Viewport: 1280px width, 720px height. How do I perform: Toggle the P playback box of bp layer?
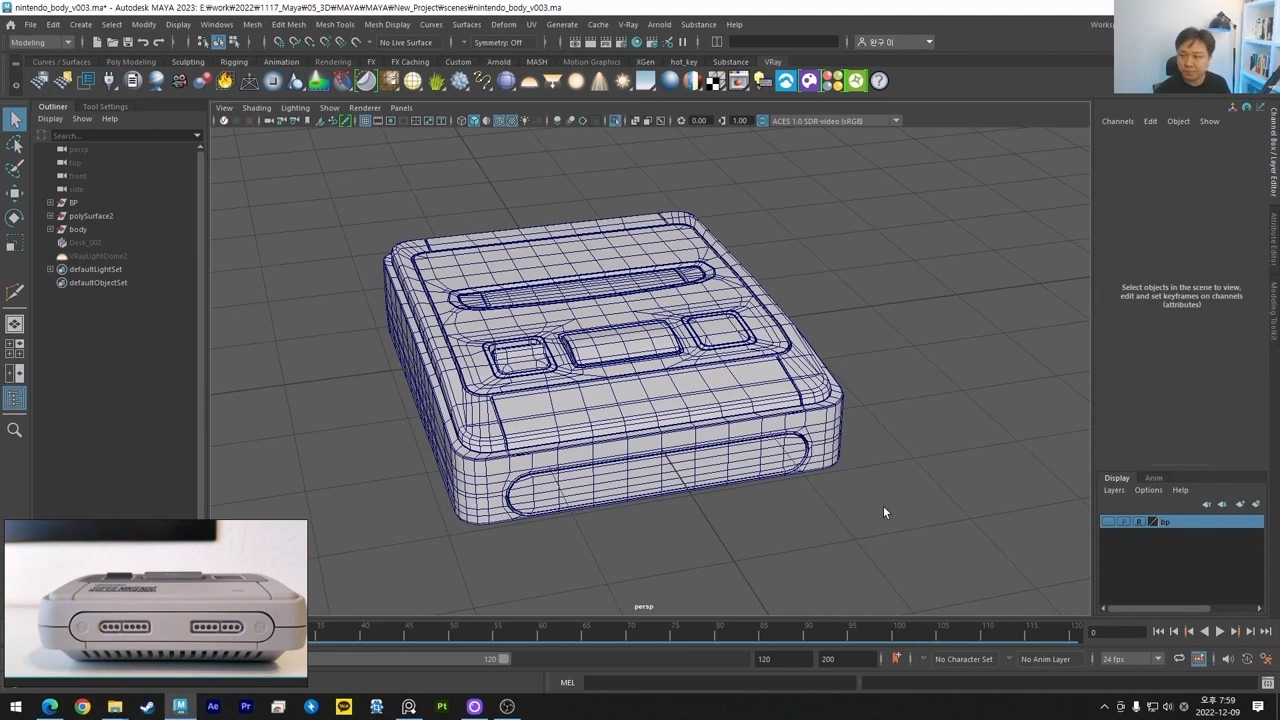pos(1123,522)
